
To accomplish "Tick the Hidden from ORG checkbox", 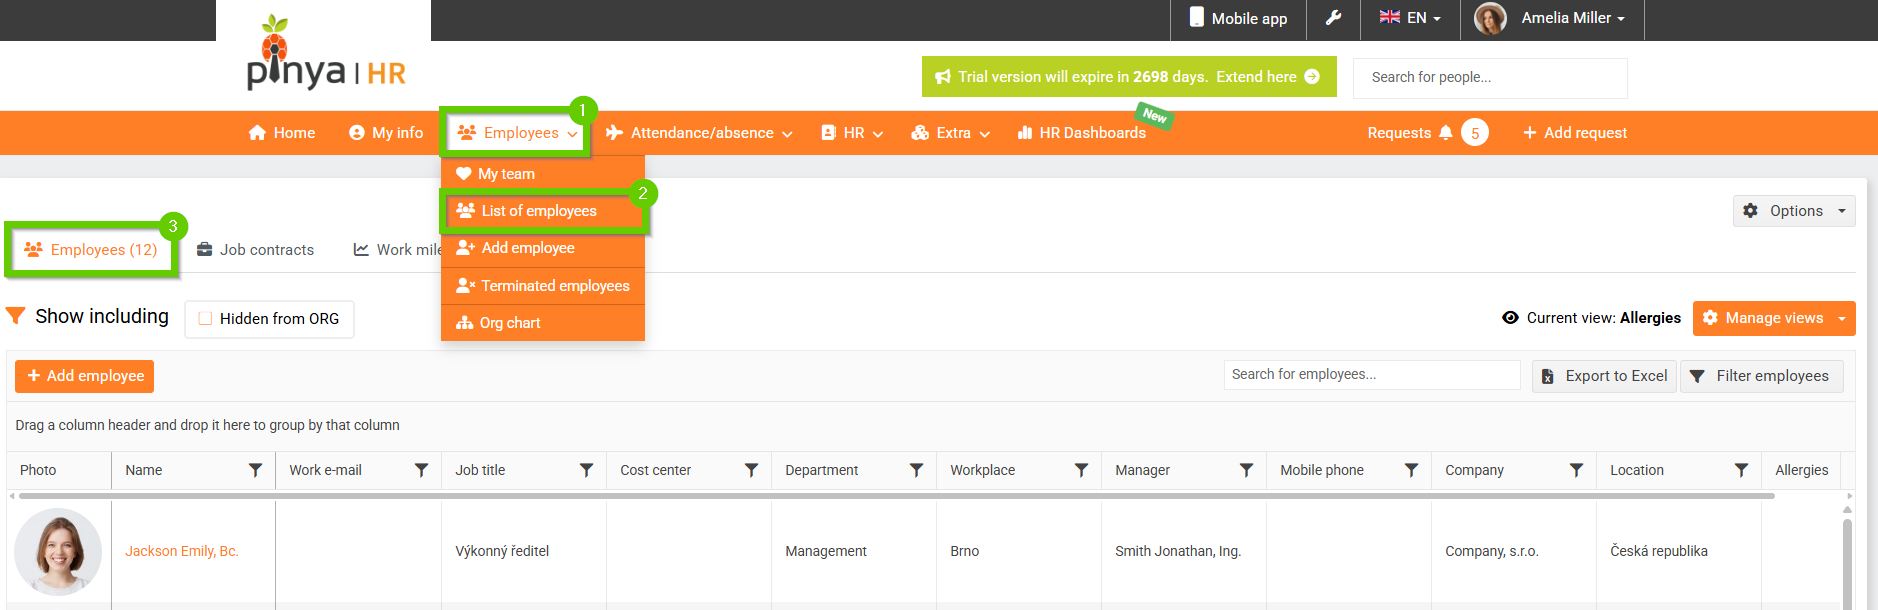I will [205, 319].
